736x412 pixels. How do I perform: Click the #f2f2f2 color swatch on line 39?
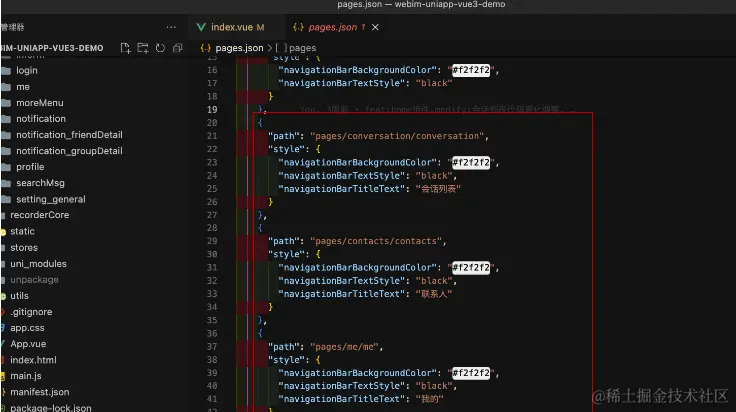(470, 373)
